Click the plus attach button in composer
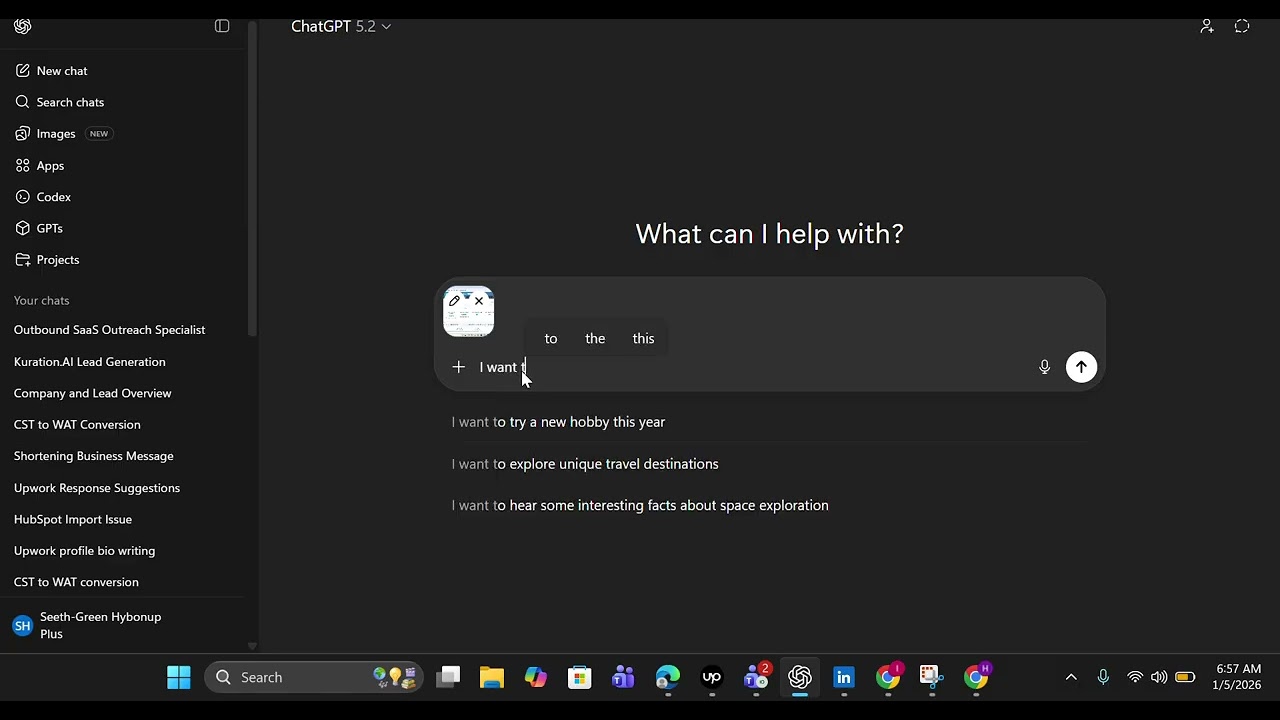Viewport: 1280px width, 720px height. (458, 367)
